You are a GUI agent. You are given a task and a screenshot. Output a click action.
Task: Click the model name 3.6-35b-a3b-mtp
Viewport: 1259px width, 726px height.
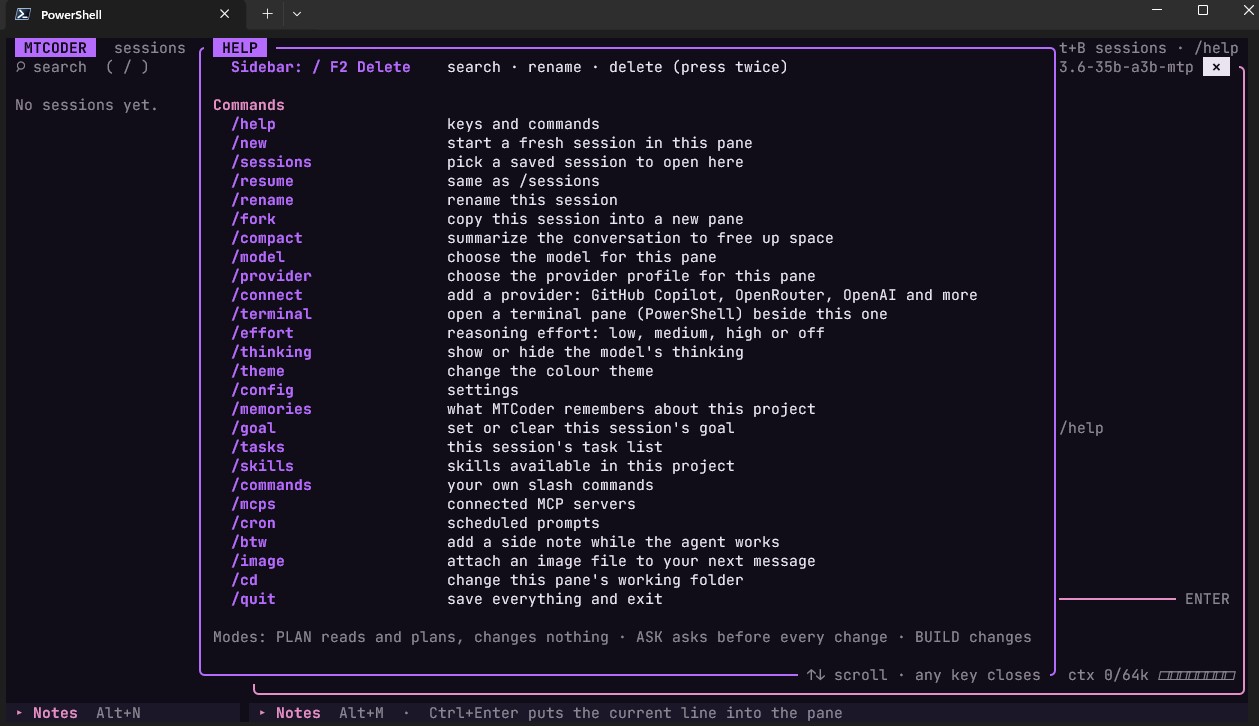point(1126,67)
